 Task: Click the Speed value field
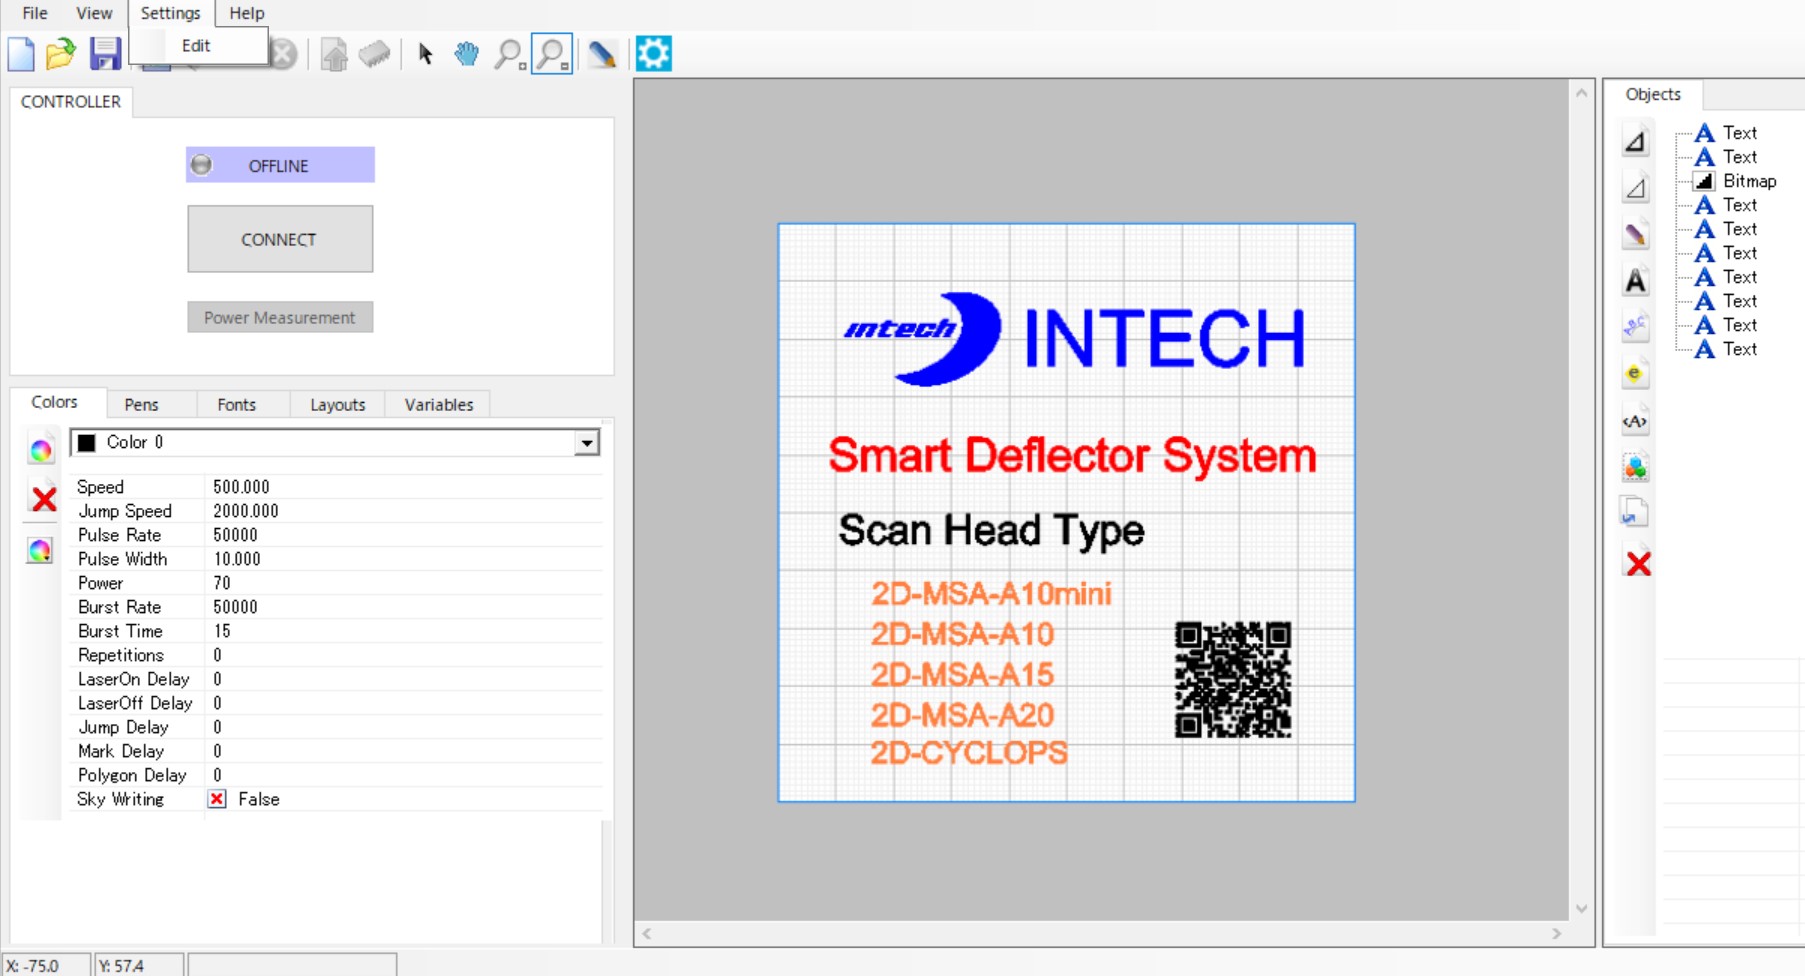[400, 487]
